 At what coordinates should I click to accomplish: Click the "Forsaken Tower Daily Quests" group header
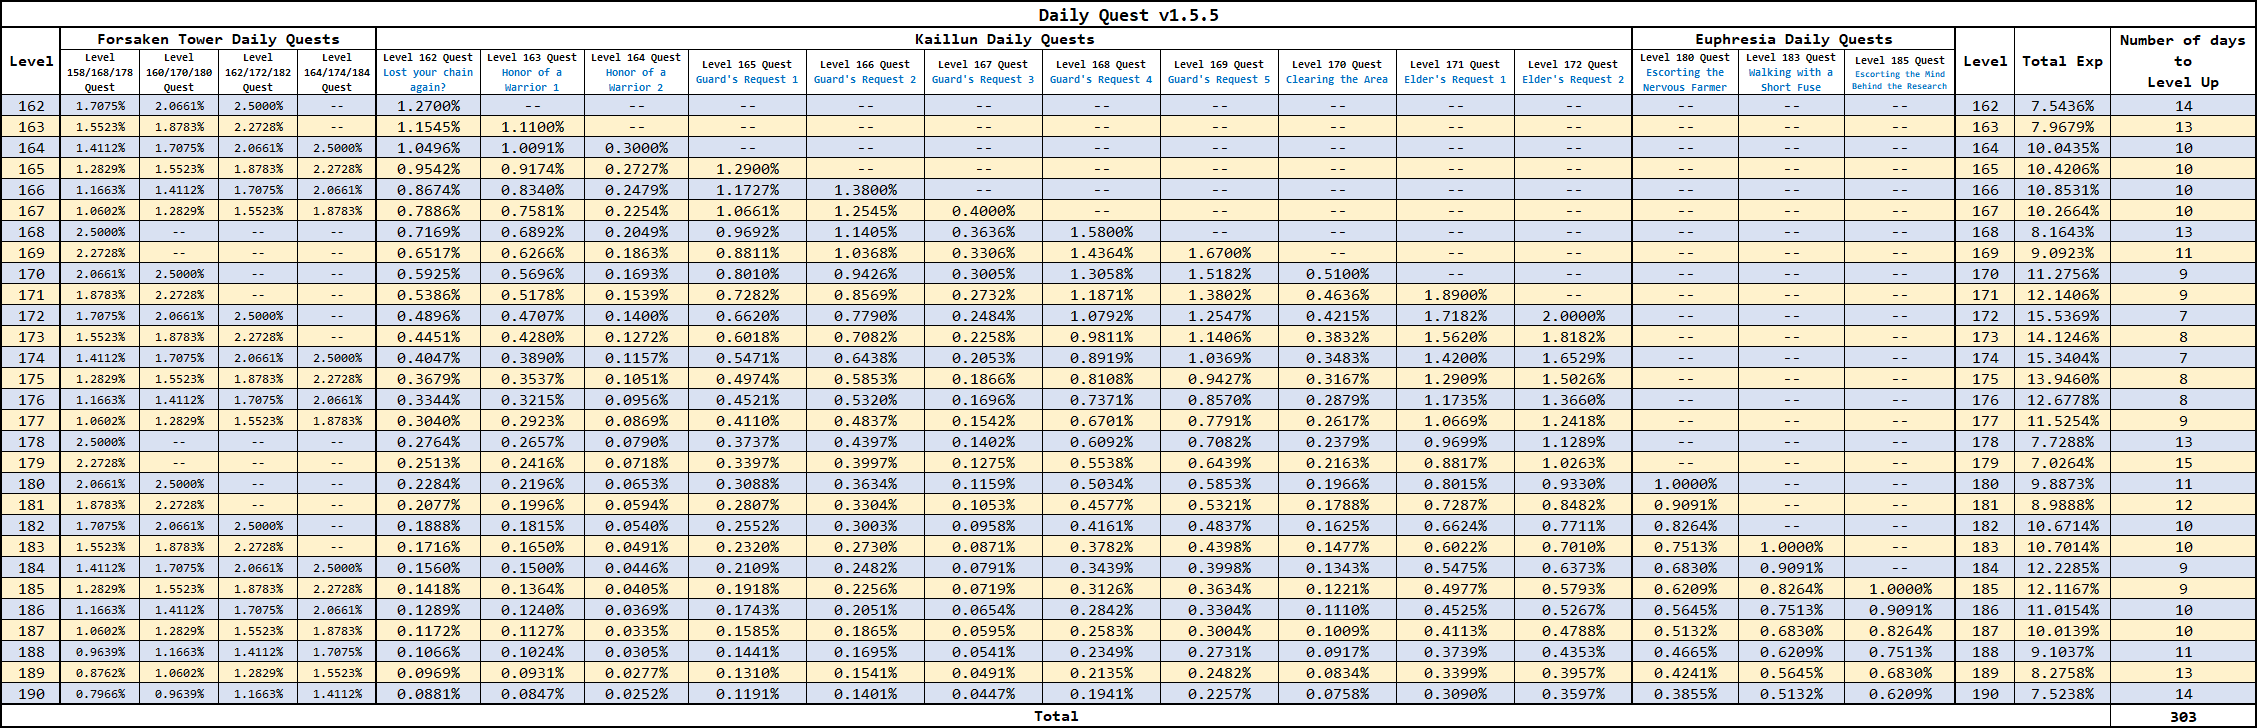(218, 39)
